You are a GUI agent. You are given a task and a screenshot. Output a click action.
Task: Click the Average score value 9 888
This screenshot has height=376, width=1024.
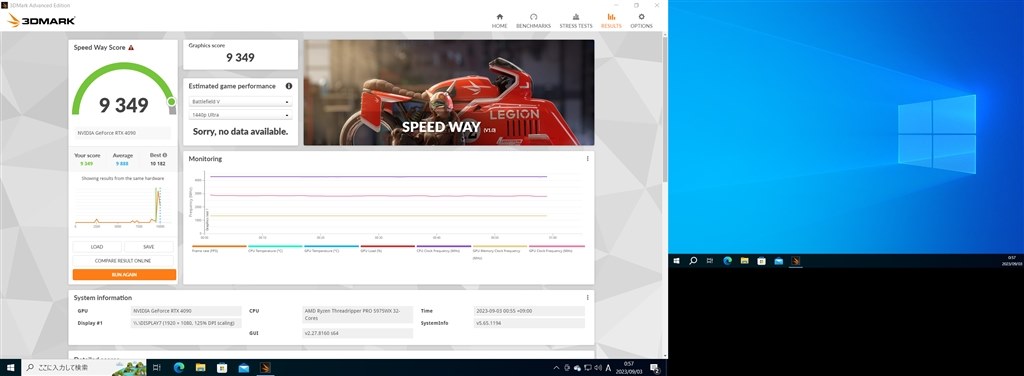click(122, 164)
